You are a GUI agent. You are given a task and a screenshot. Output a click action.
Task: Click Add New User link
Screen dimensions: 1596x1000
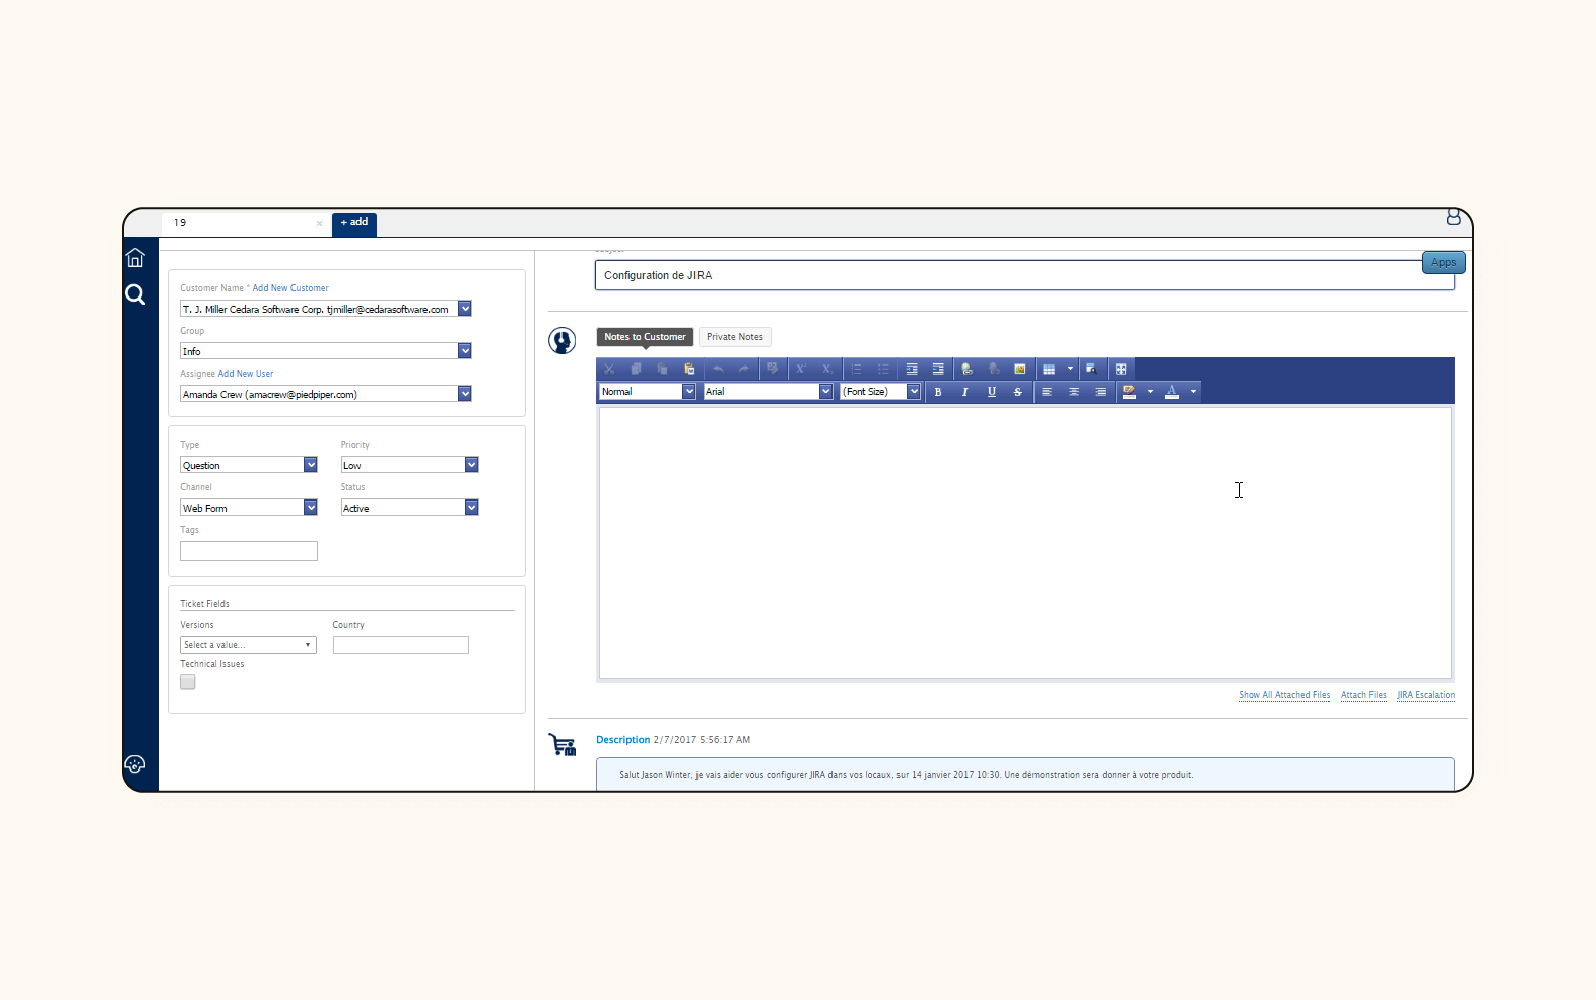[245, 374]
